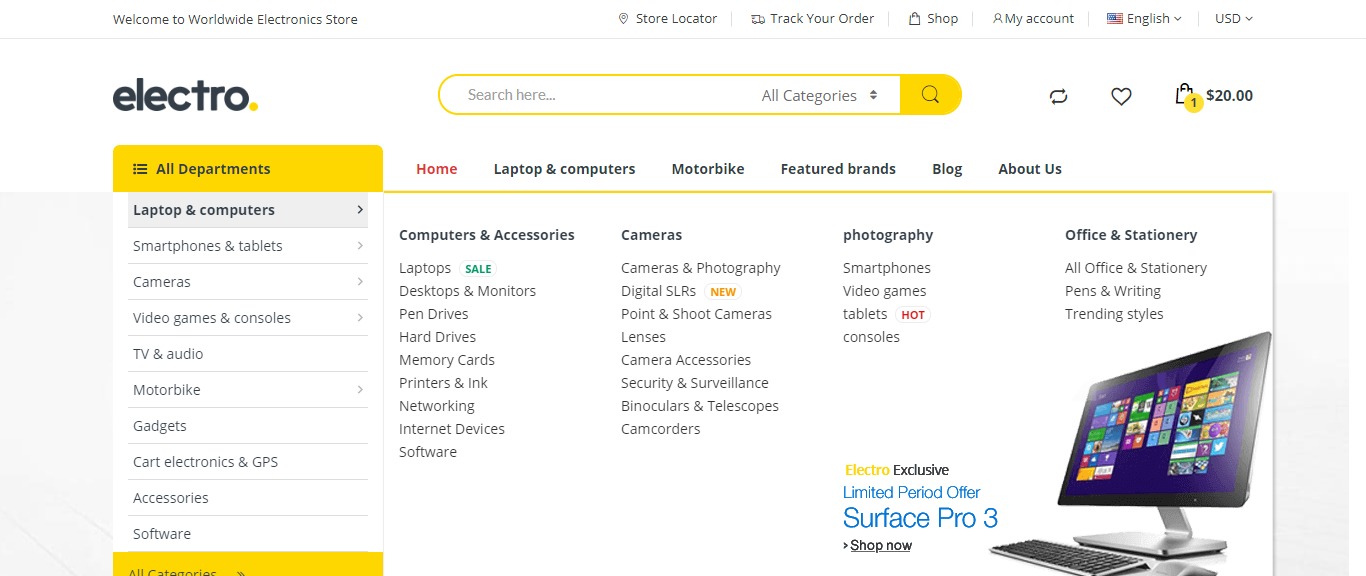Open the USD currency dropdown
Screen dimensions: 1366x576
click(1233, 19)
